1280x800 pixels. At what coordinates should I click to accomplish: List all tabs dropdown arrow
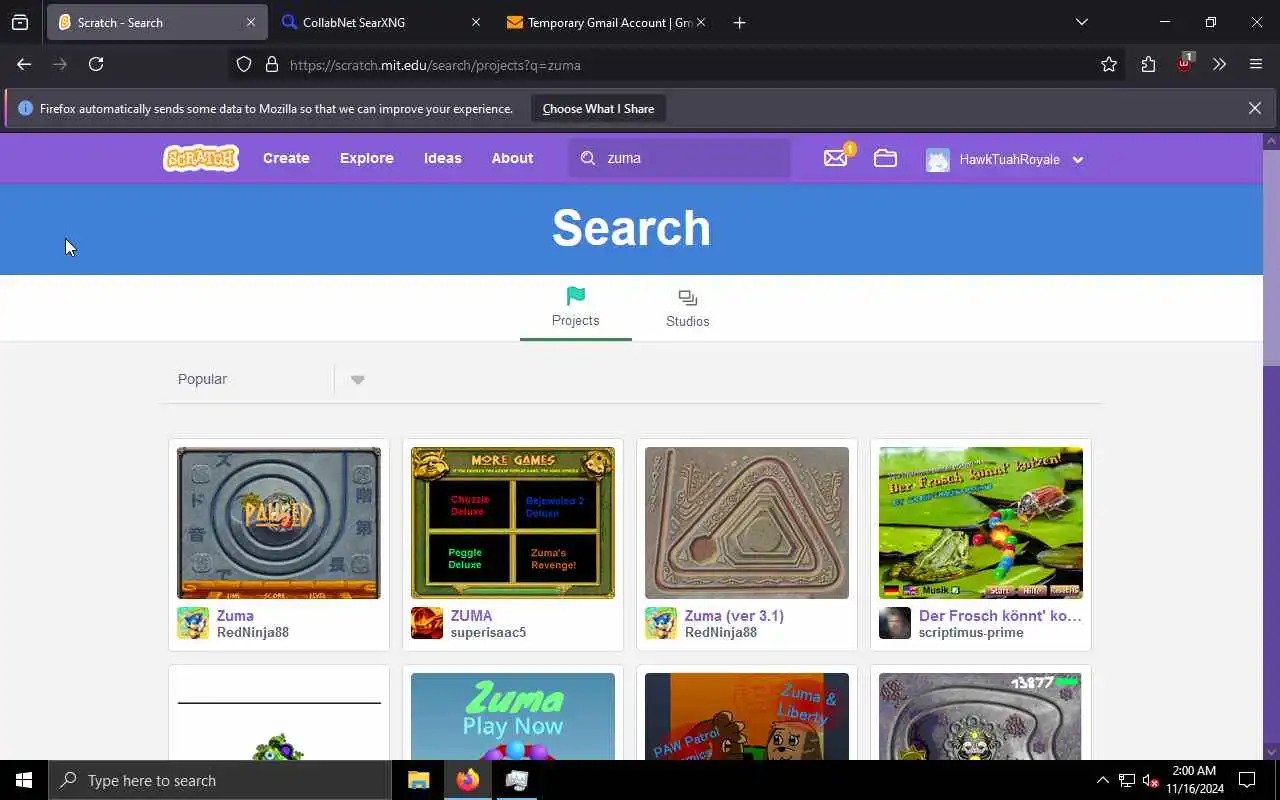pos(1081,22)
